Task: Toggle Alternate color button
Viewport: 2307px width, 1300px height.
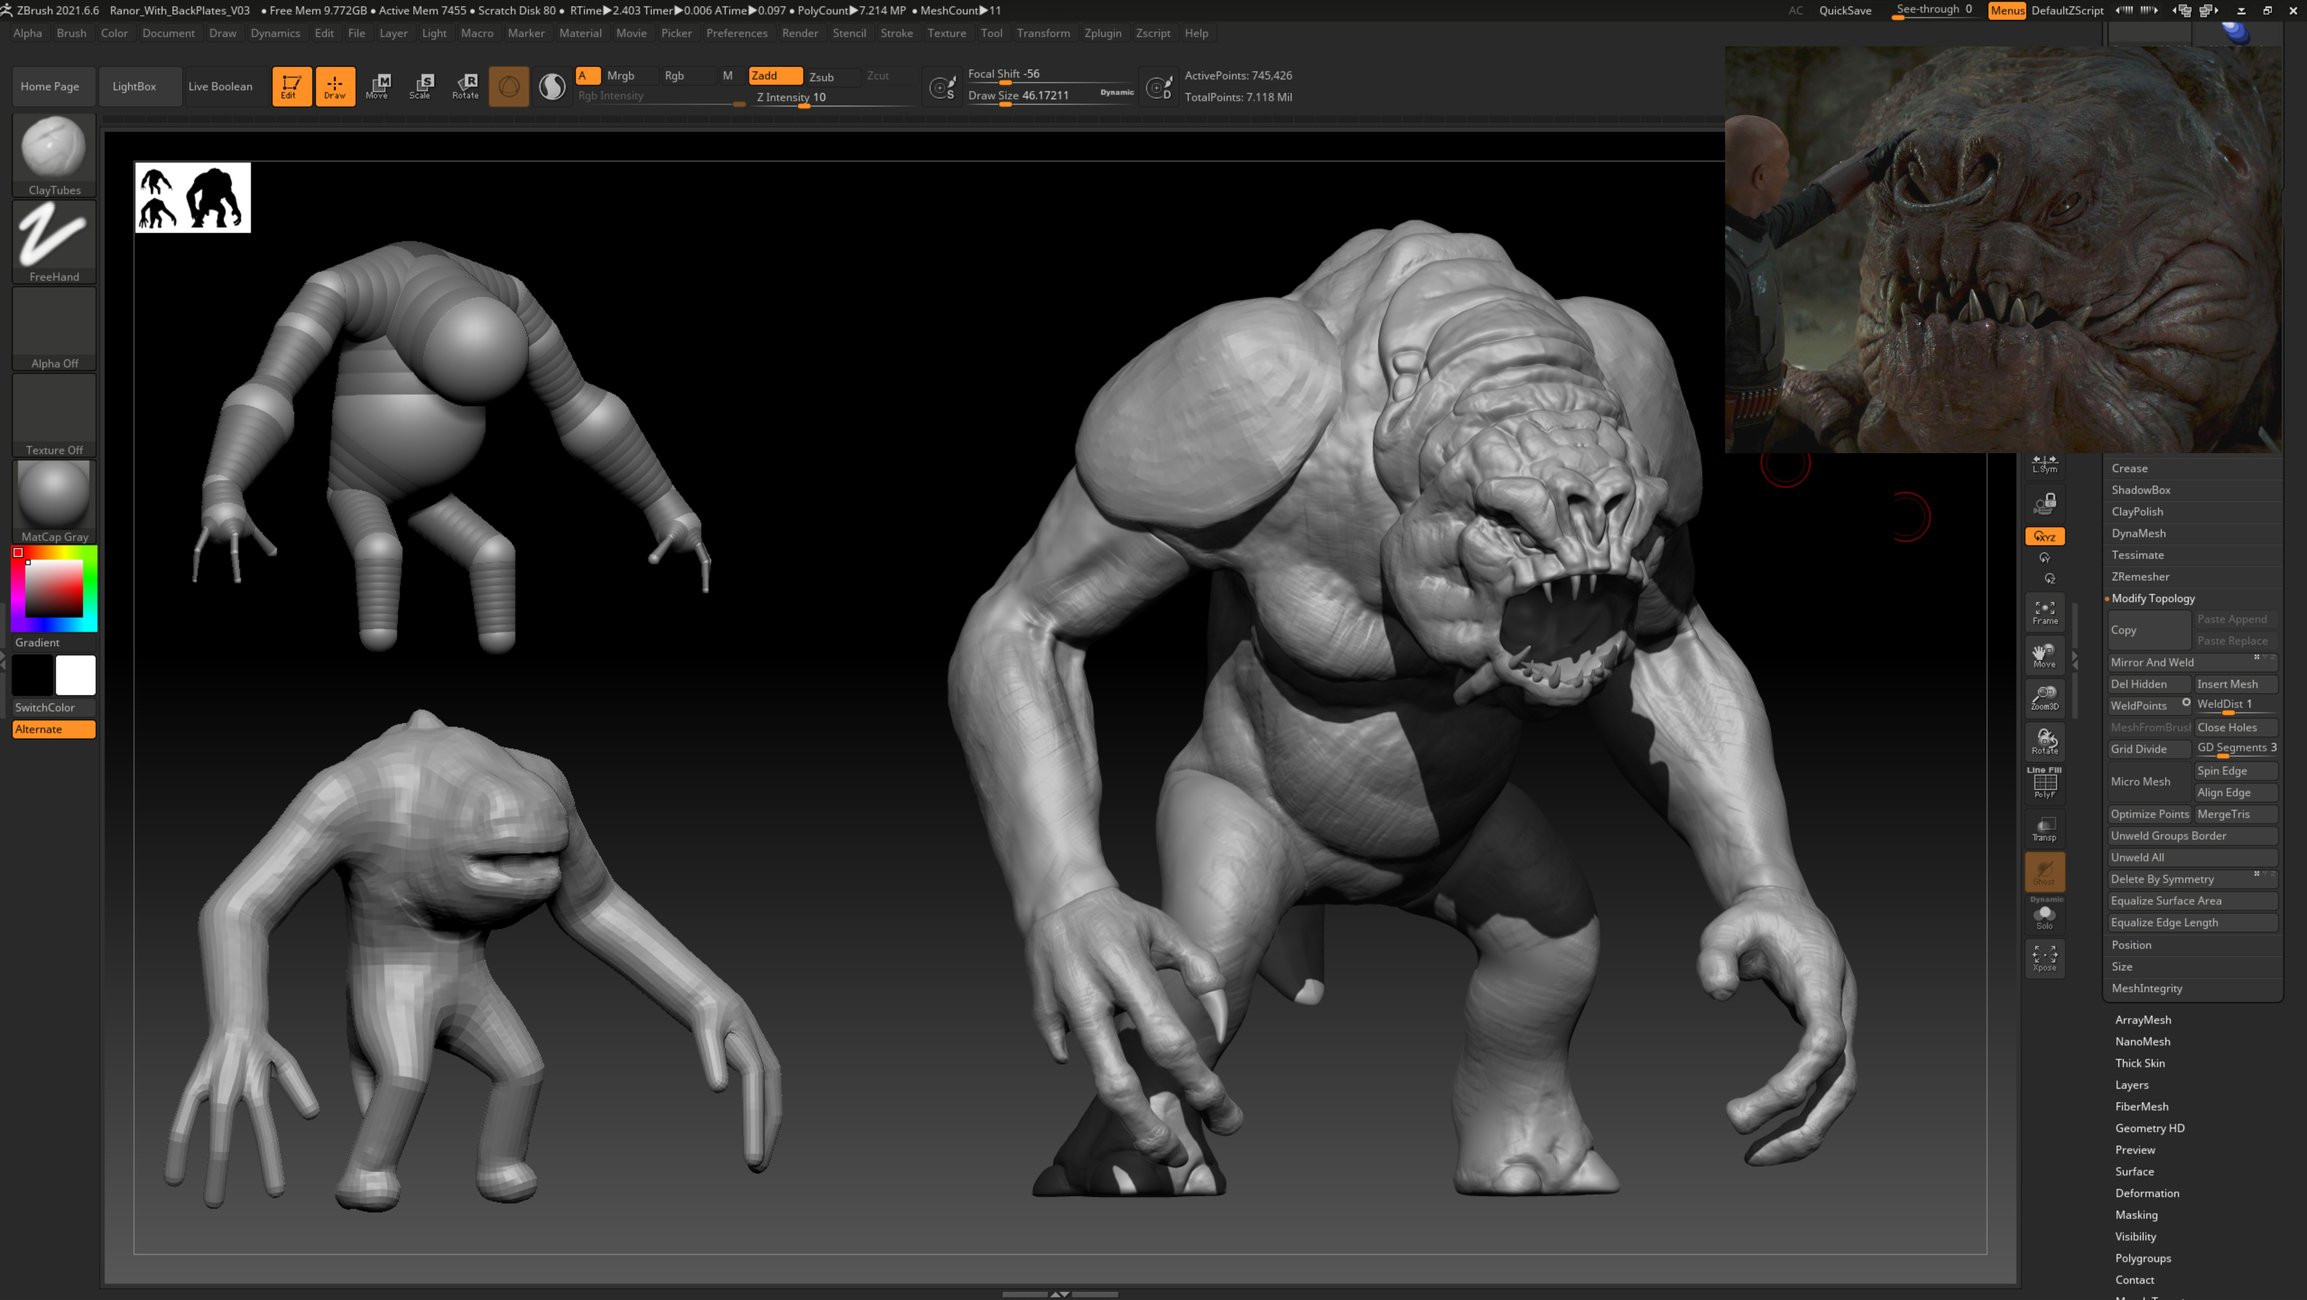Action: (54, 729)
